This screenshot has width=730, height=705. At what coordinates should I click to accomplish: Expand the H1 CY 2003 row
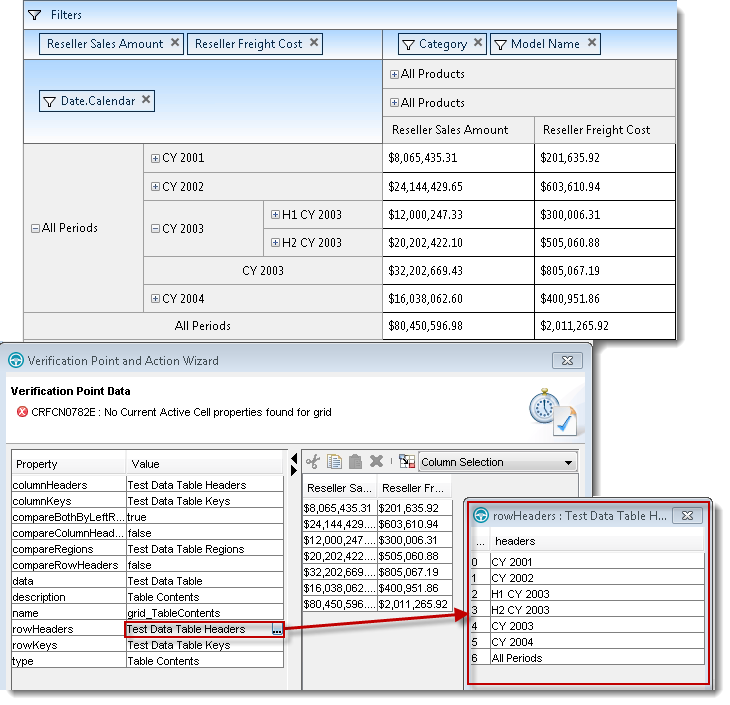pos(275,214)
